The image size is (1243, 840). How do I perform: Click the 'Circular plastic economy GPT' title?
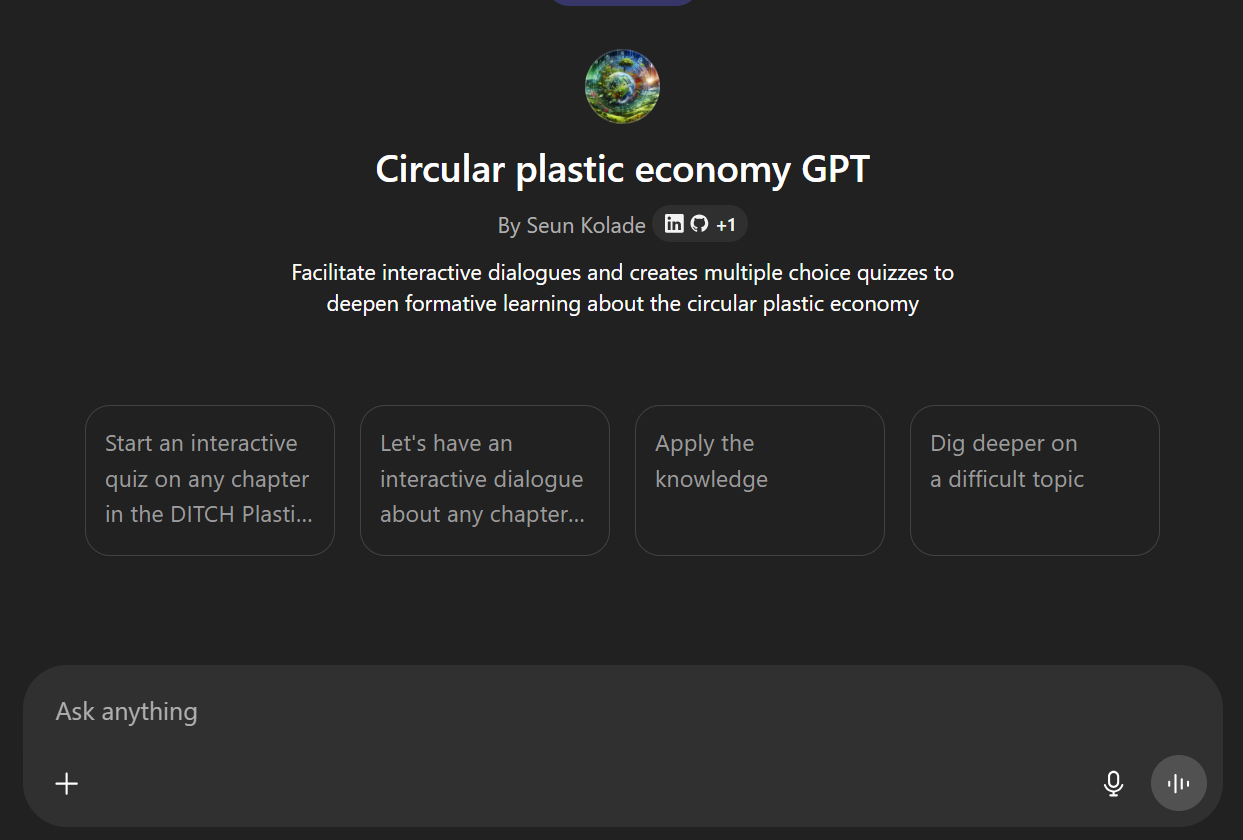pyautogui.click(x=622, y=169)
